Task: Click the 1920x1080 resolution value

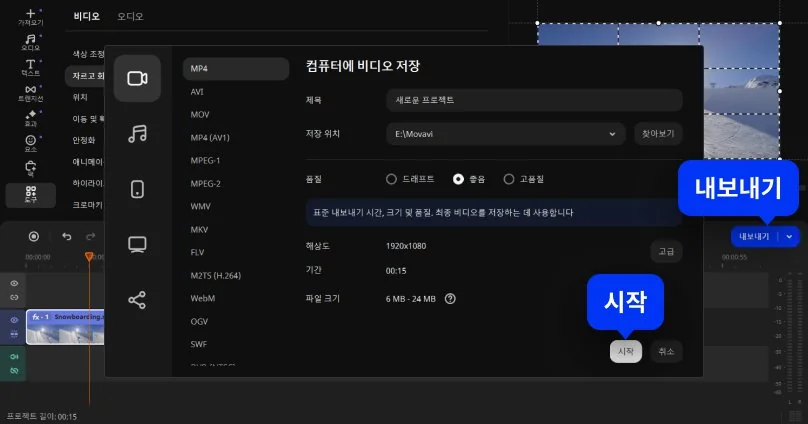Action: coord(406,246)
